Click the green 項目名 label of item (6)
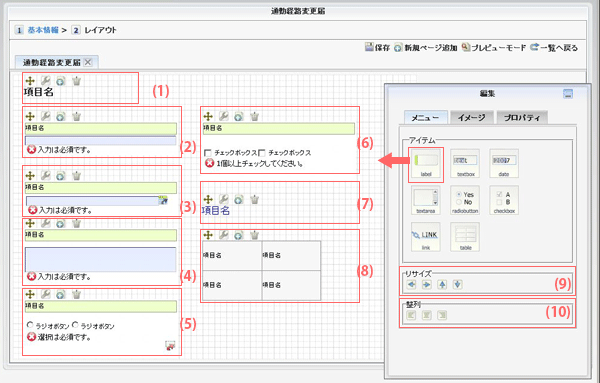The image size is (600, 383). [279, 129]
